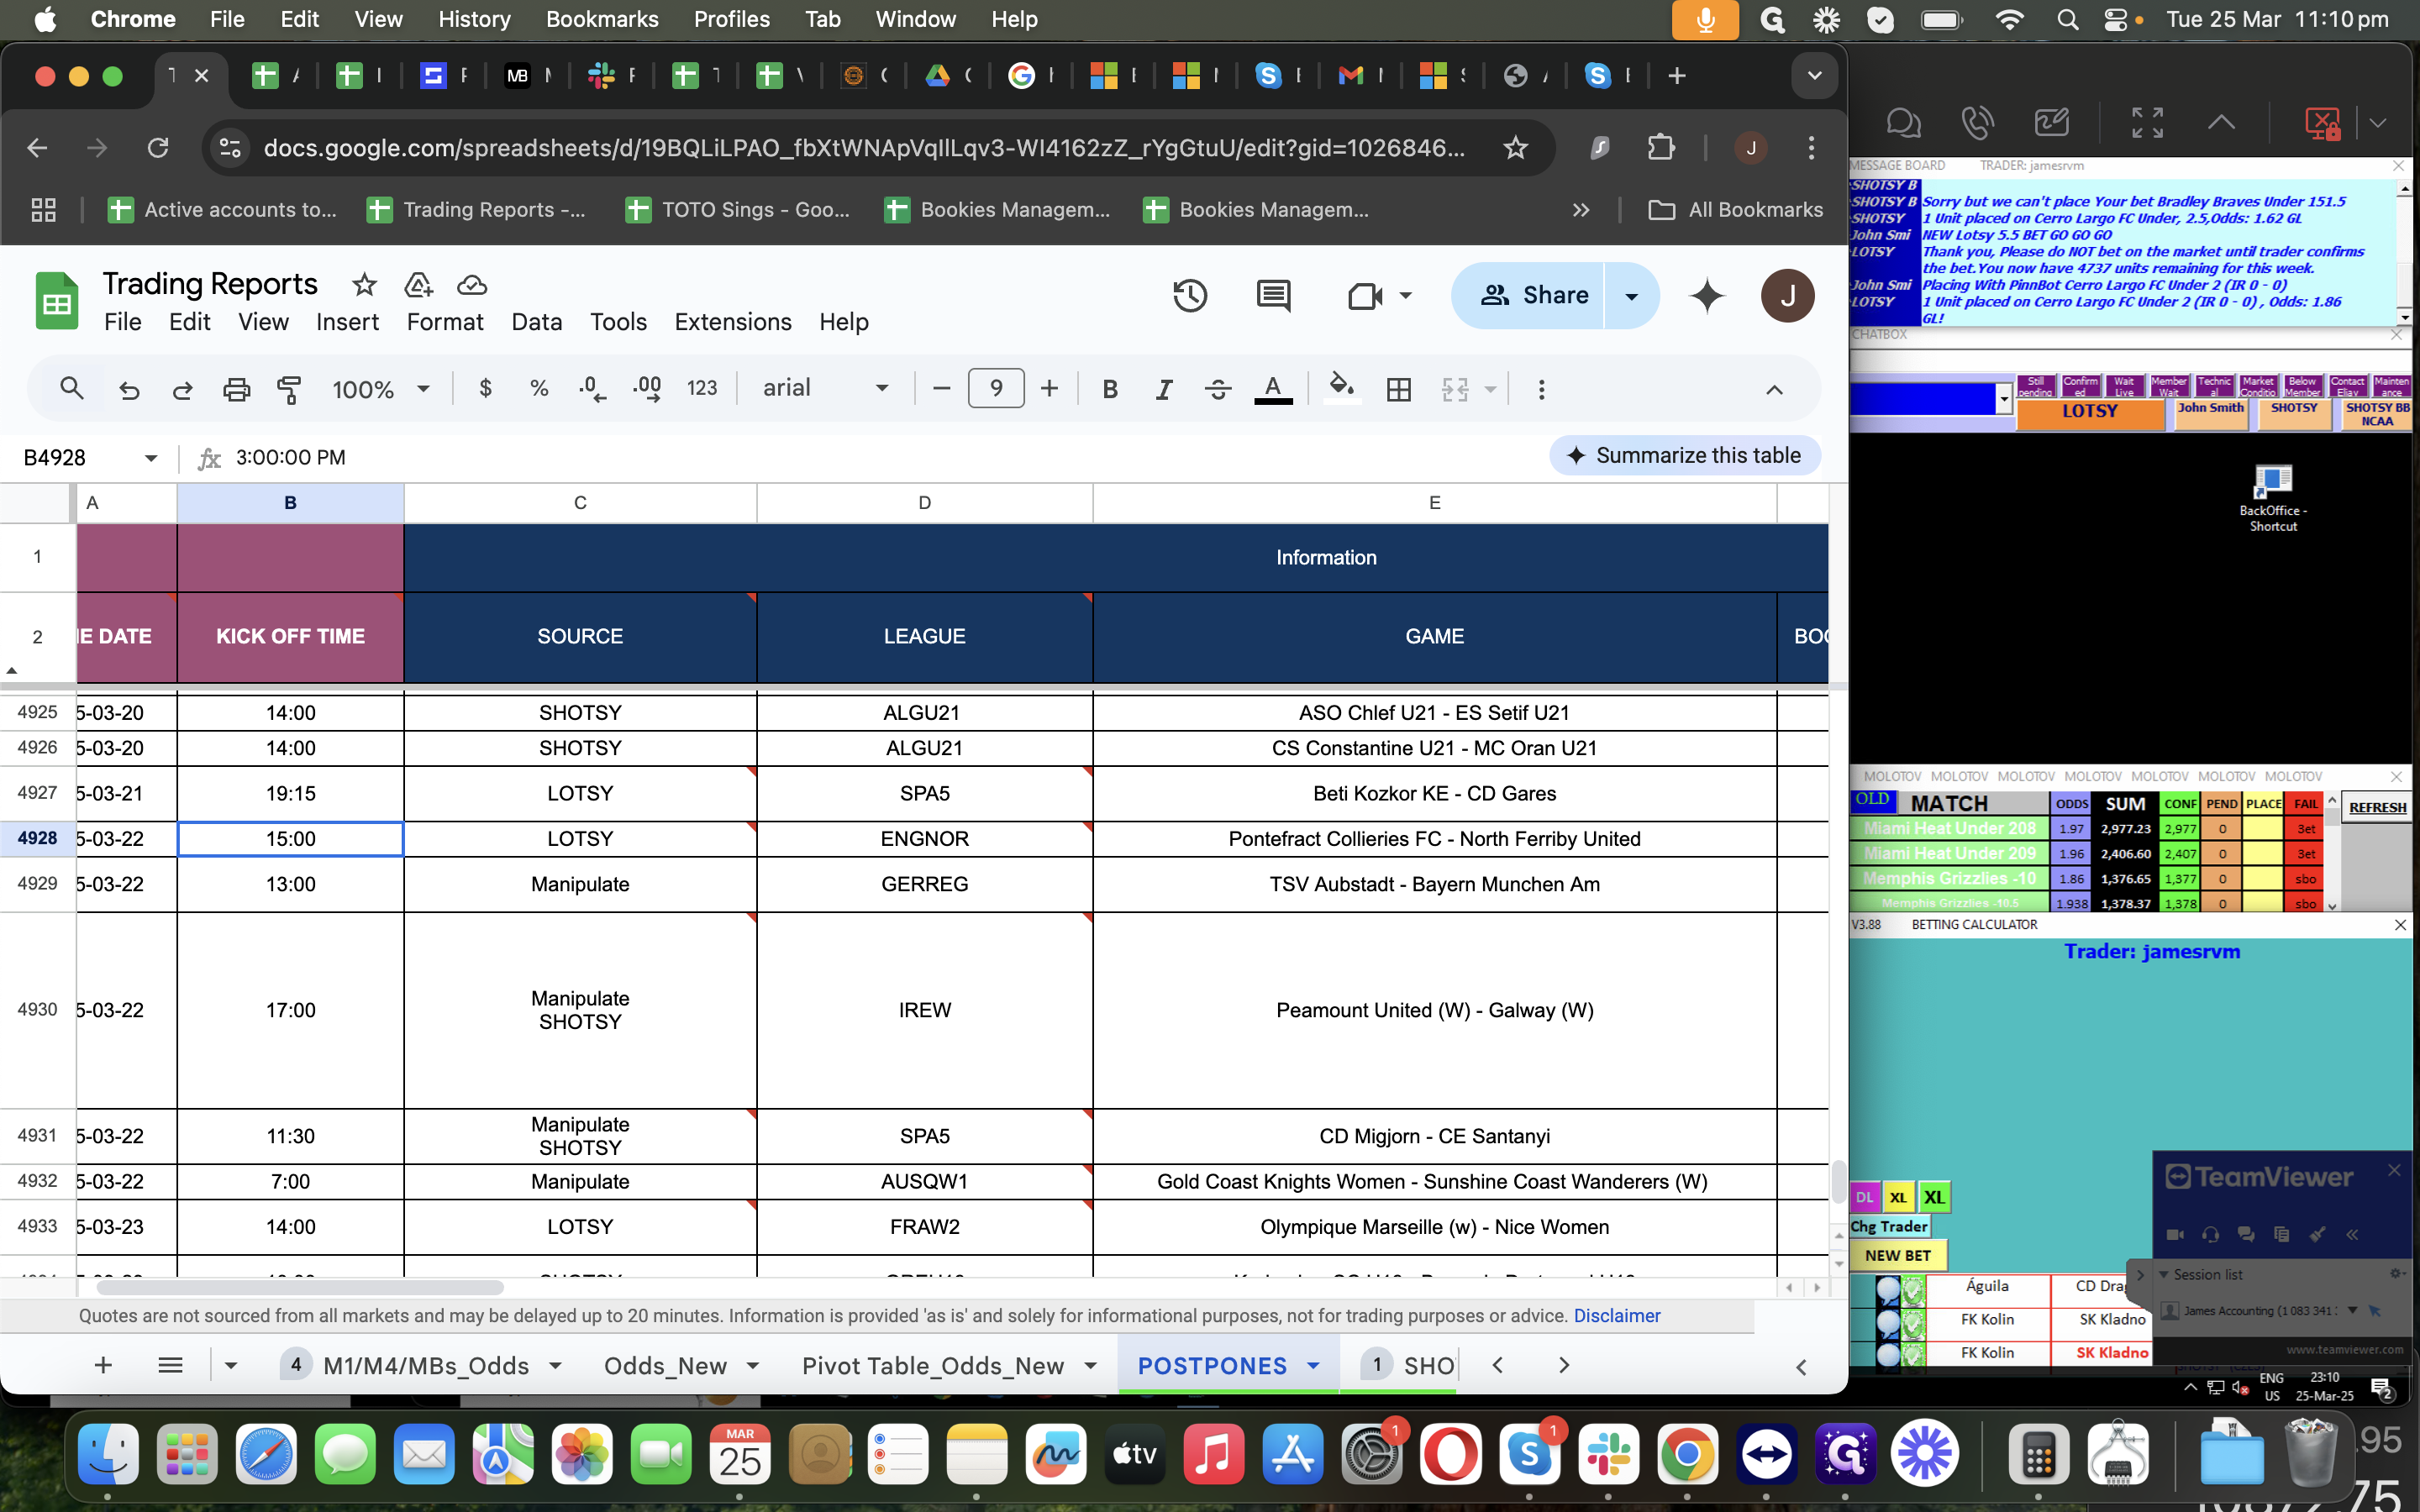2420x1512 pixels.
Task: Click the redo arrow in Sheets toolbar
Action: tap(182, 389)
